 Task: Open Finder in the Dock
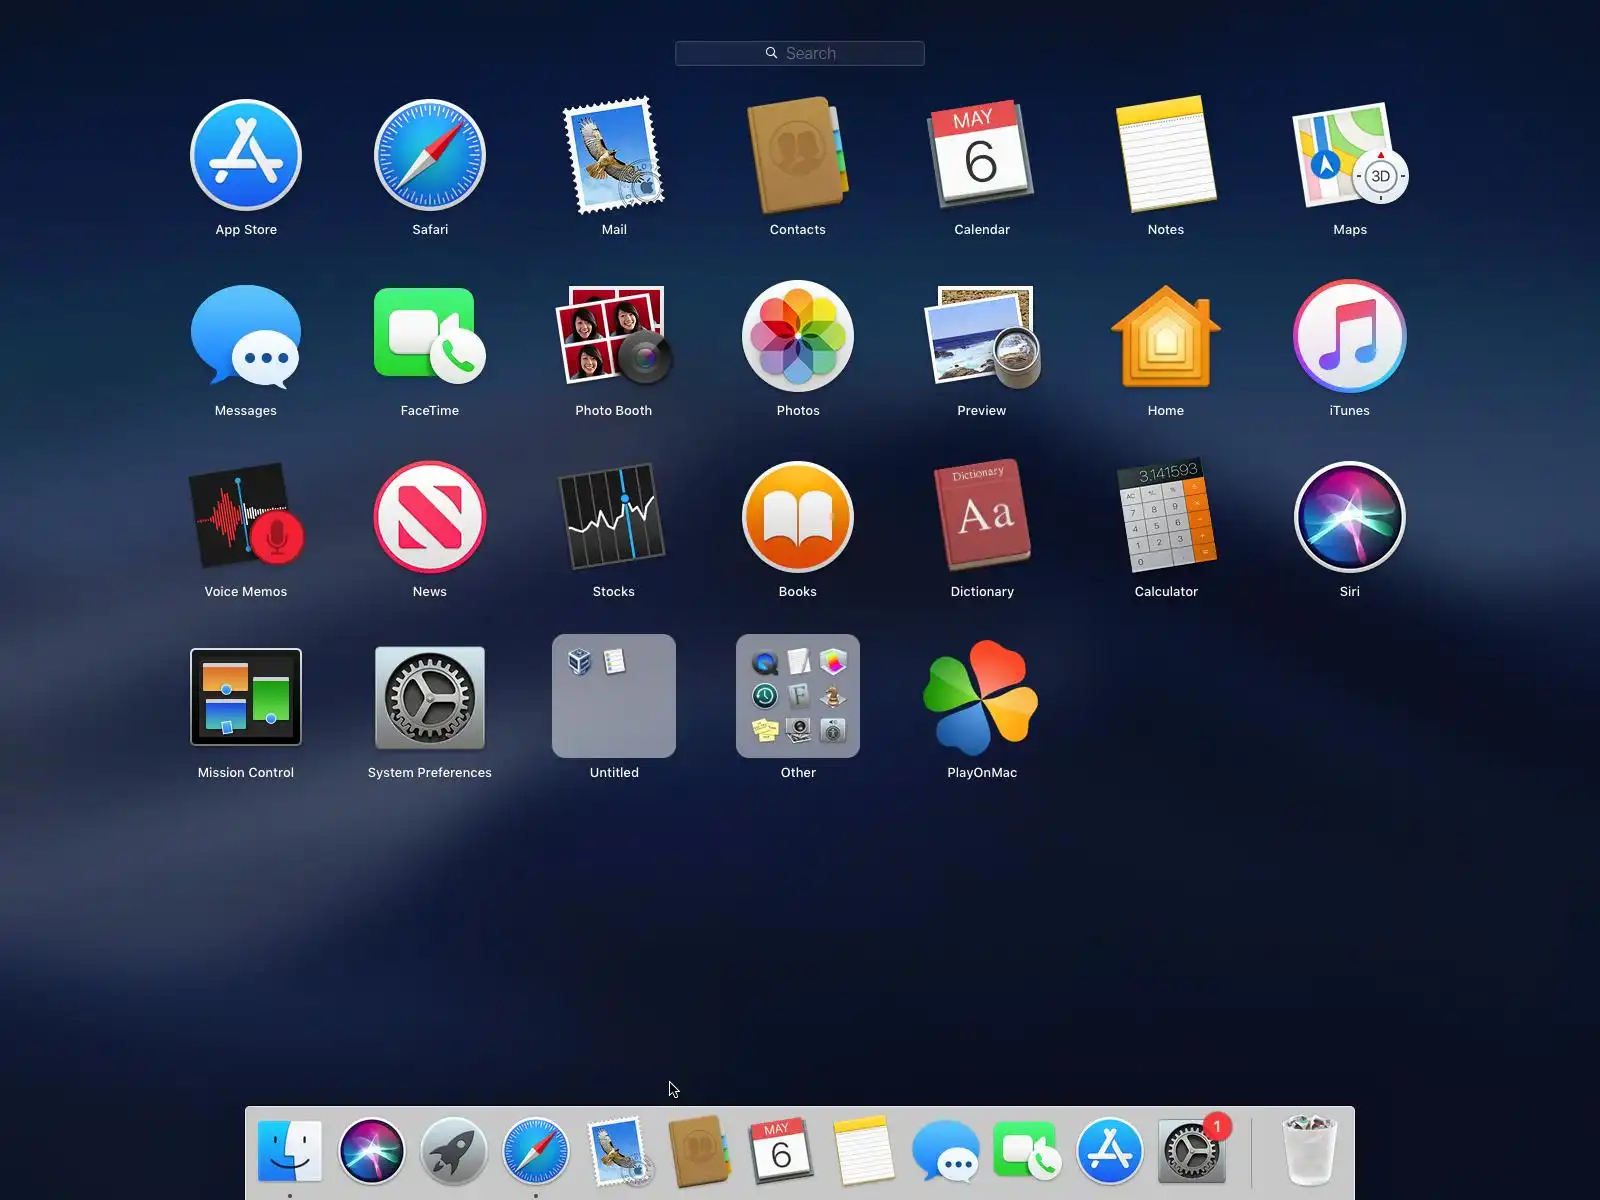tap(290, 1152)
